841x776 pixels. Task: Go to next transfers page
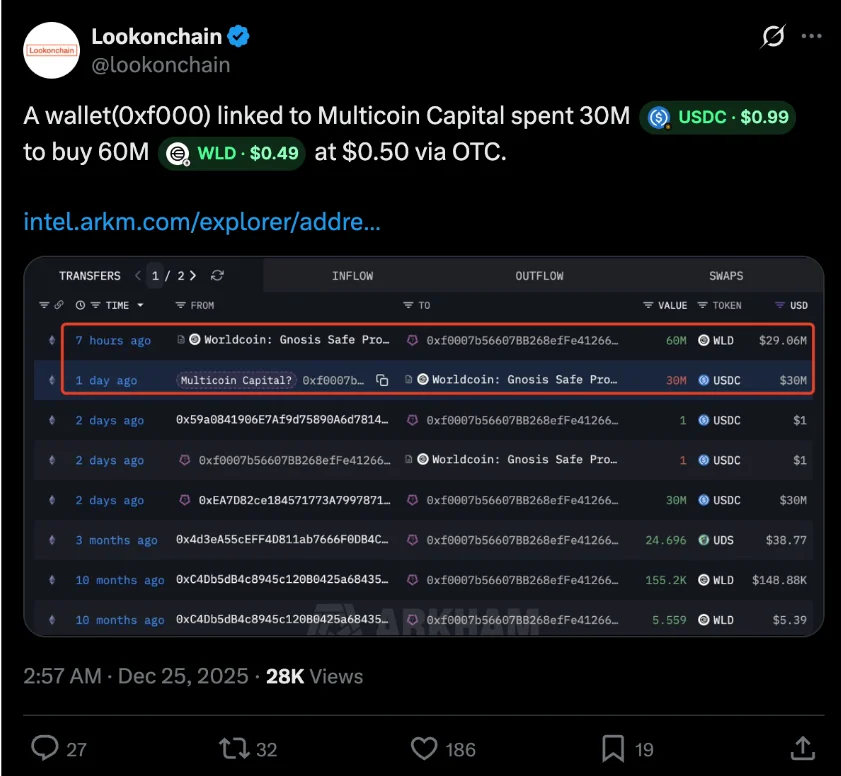coord(193,276)
